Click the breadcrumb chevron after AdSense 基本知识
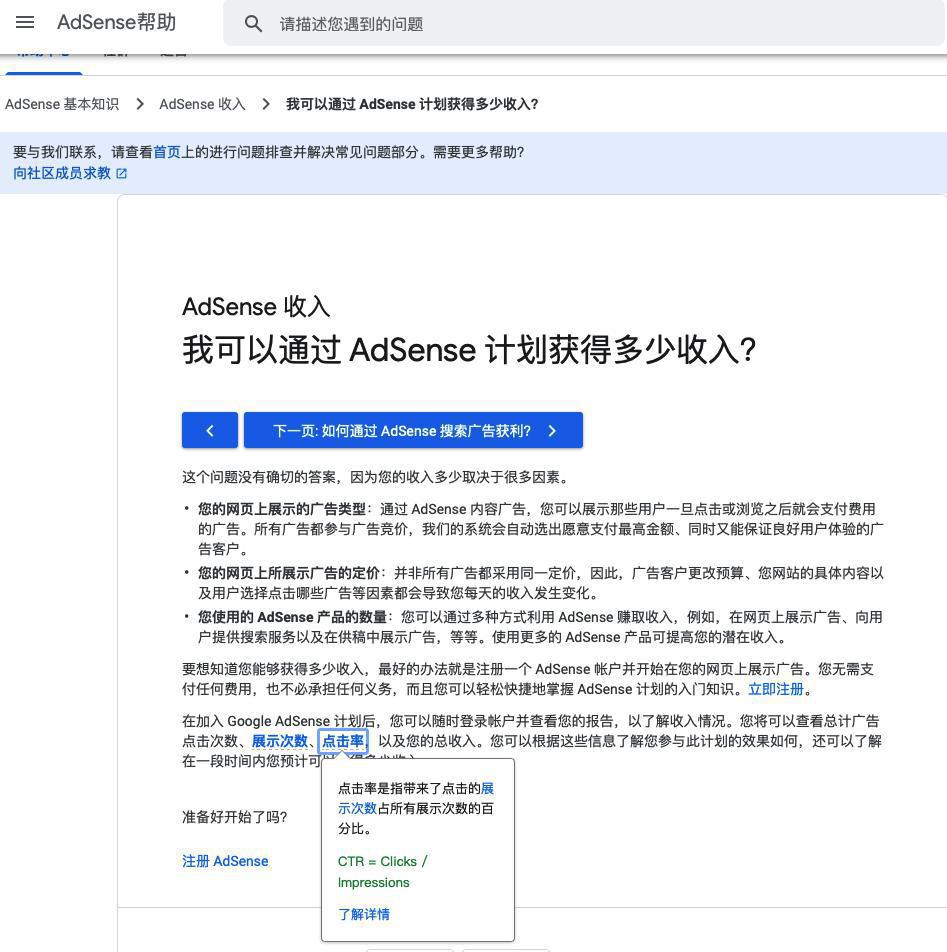This screenshot has height=952, width=947. [x=140, y=104]
